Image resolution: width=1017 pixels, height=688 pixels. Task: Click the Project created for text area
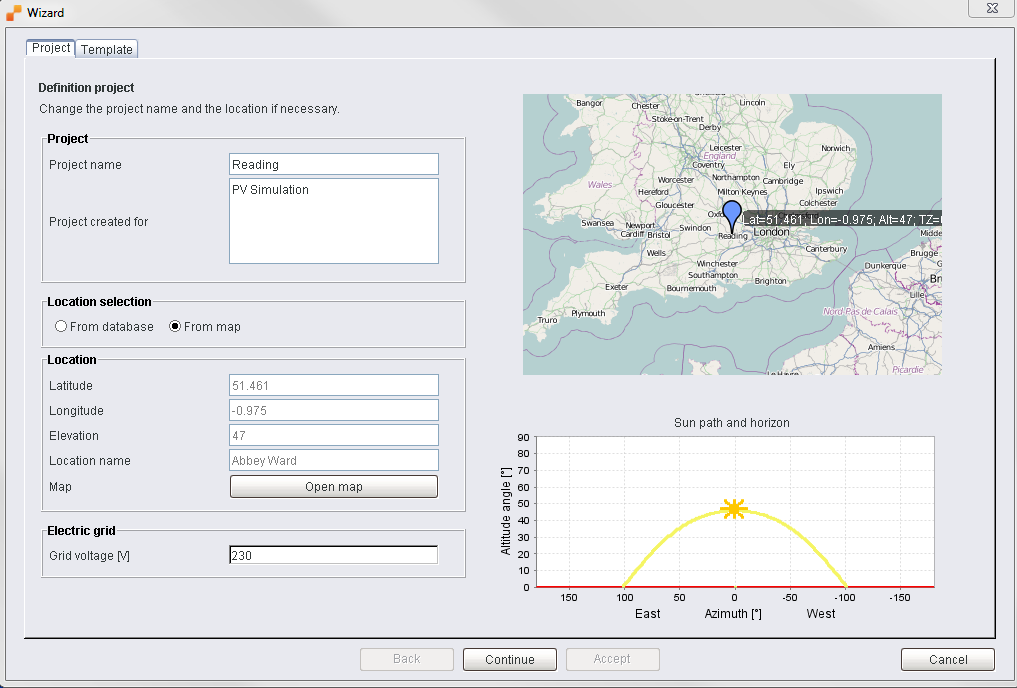coord(333,221)
